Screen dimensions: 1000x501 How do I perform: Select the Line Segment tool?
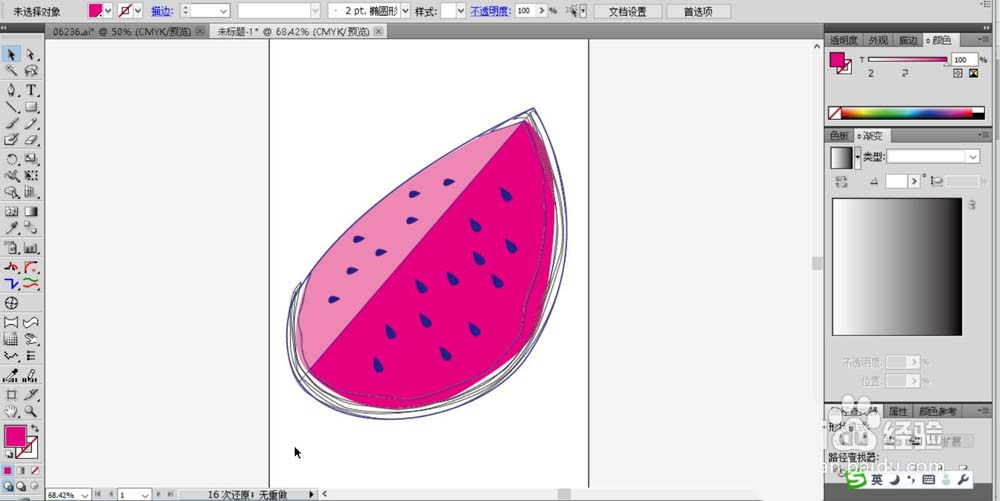click(11, 107)
